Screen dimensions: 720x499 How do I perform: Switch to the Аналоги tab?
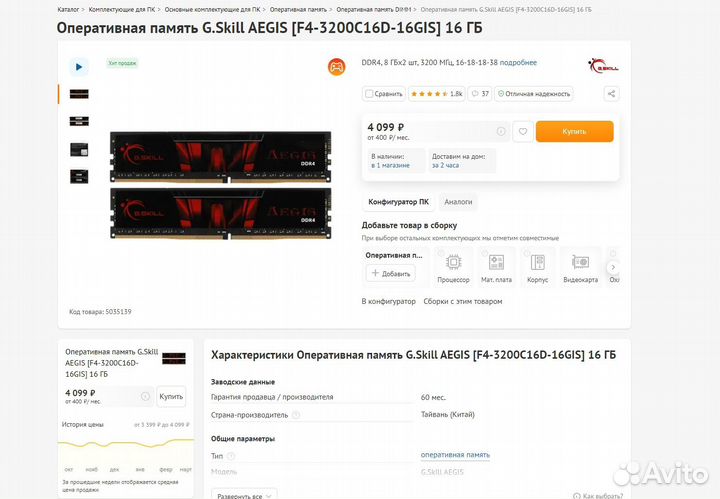(458, 202)
